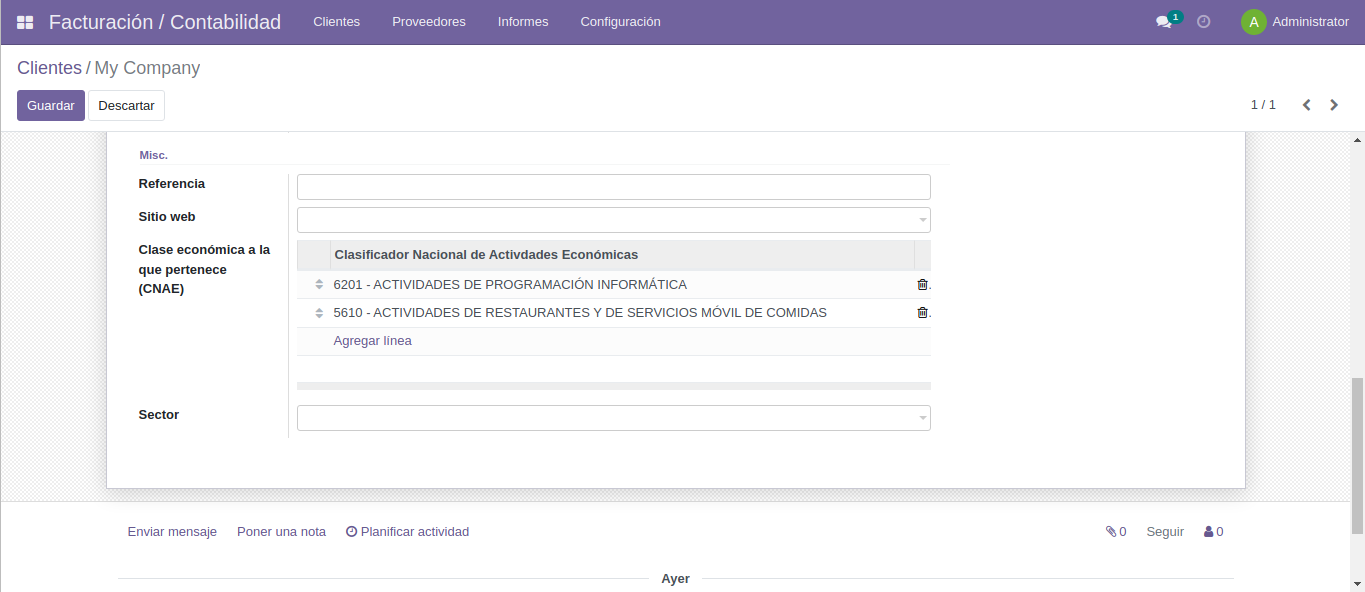Click the Referencia input field
The image size is (1365, 592).
[613, 186]
